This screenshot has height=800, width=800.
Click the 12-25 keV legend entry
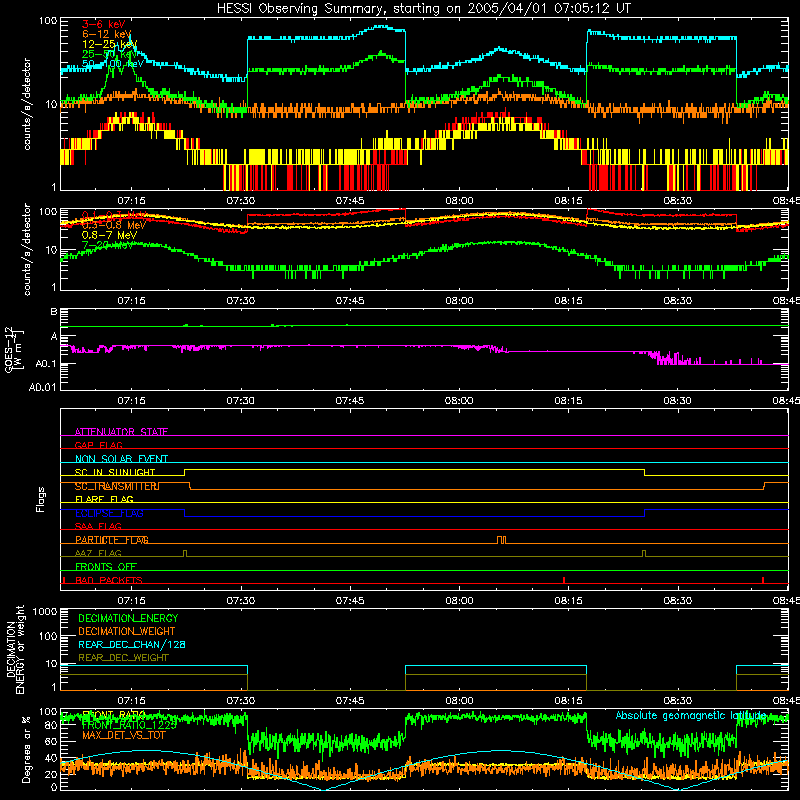click(109, 44)
